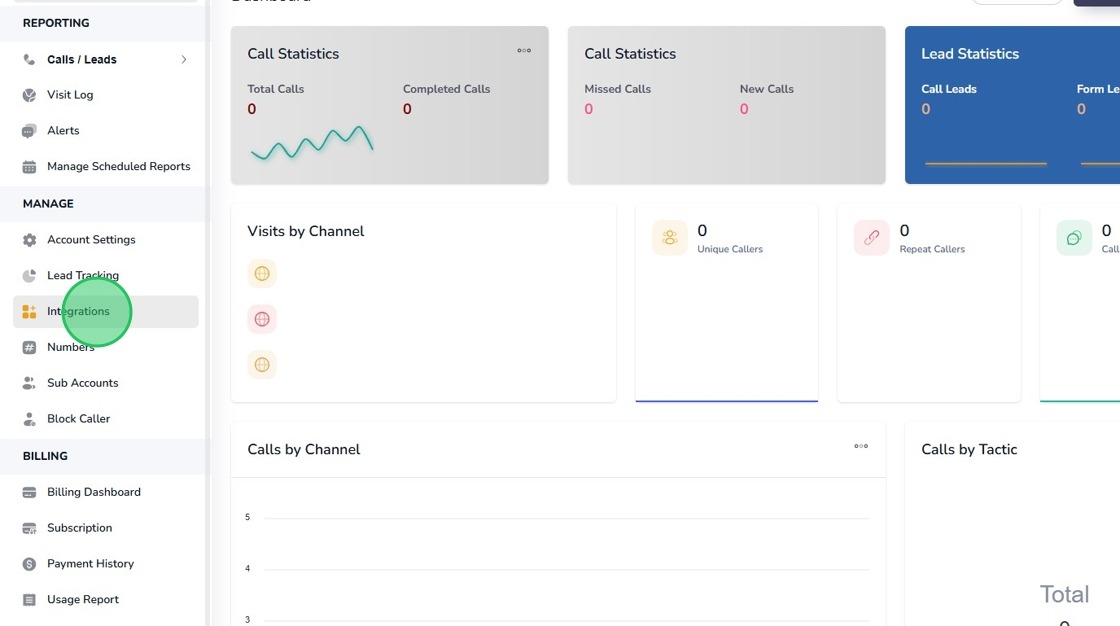Open the Usage Report page

83,600
